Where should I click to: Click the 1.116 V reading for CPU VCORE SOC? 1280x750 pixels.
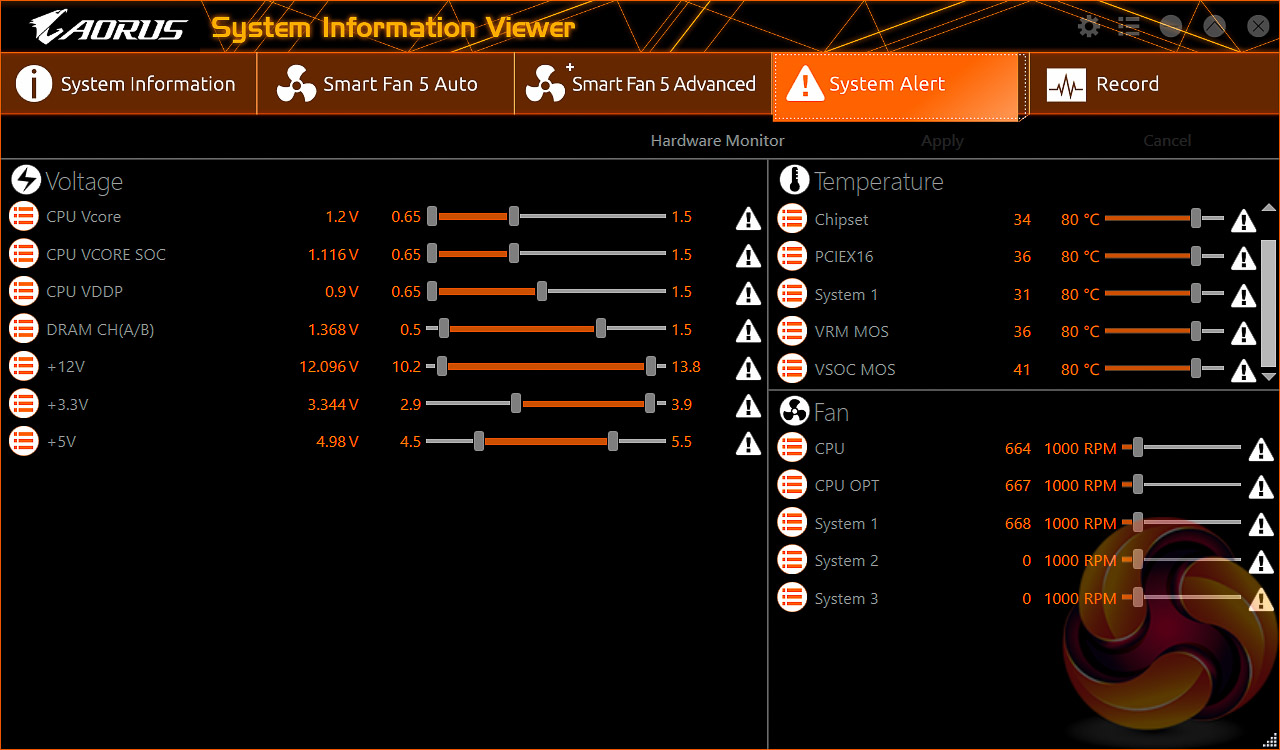click(x=334, y=255)
